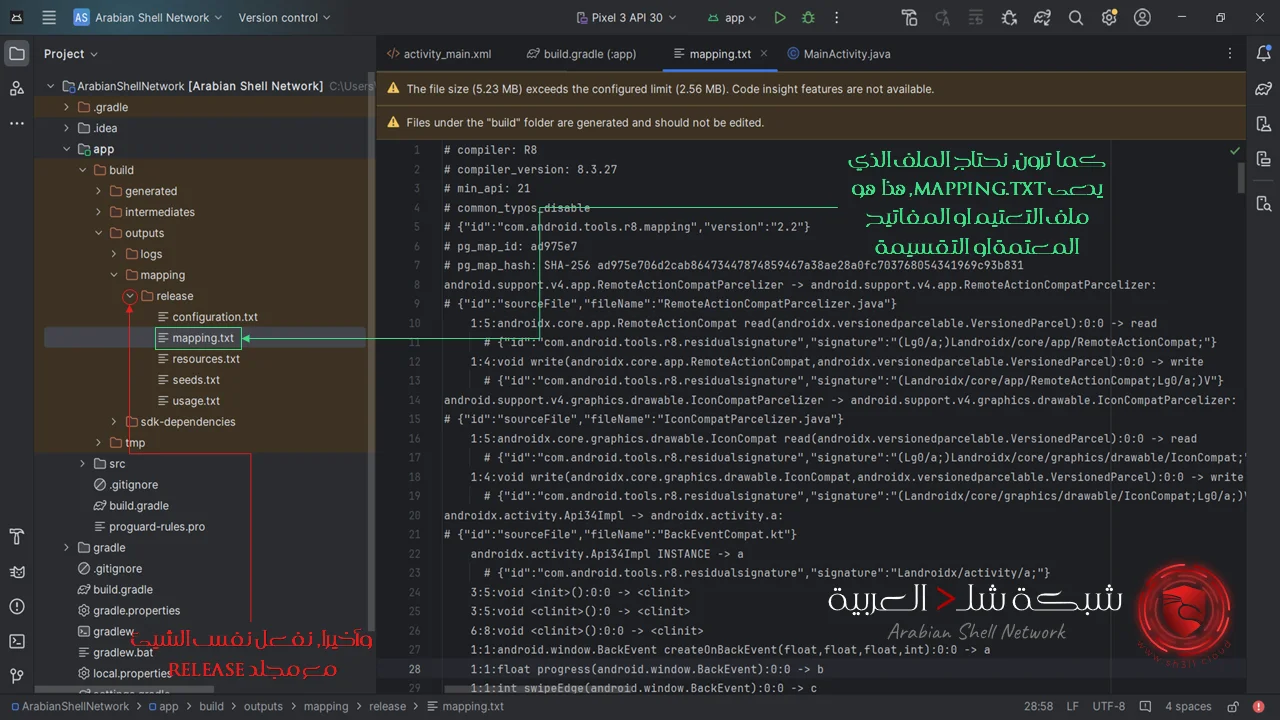This screenshot has height=720, width=1280.
Task: Expand the .idea folder
Action: click(x=67, y=128)
